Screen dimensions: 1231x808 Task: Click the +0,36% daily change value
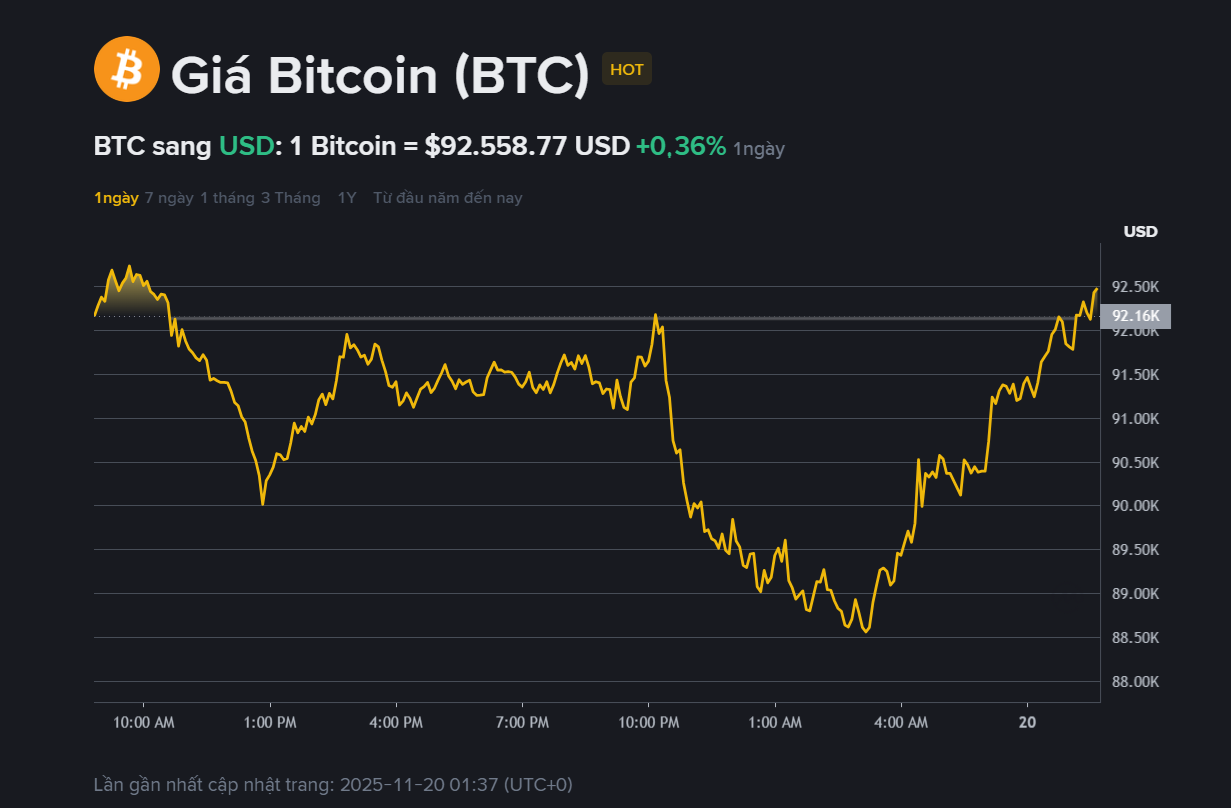point(681,146)
